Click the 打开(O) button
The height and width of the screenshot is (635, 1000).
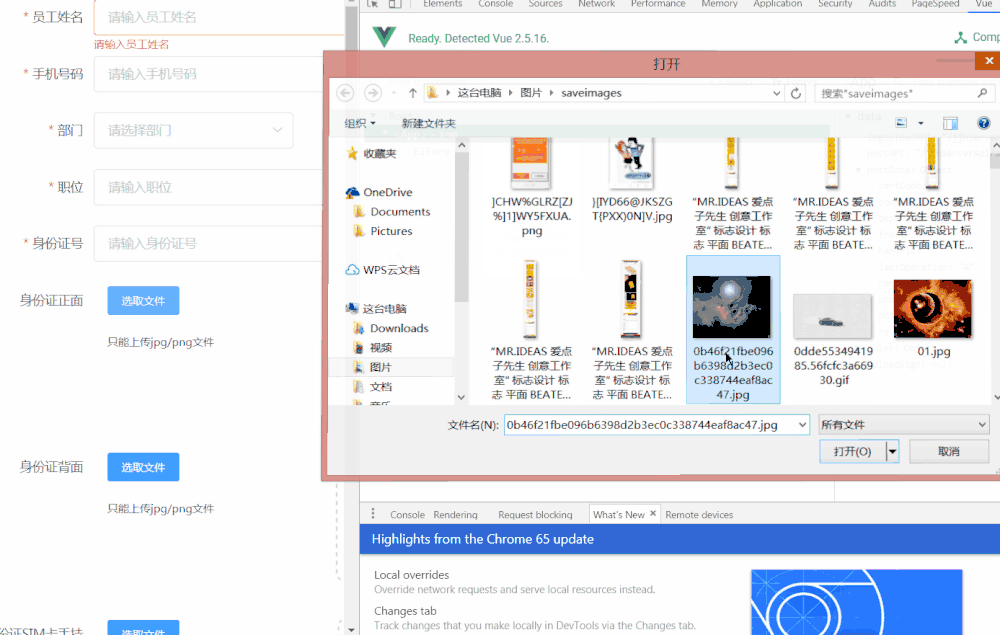coord(853,451)
